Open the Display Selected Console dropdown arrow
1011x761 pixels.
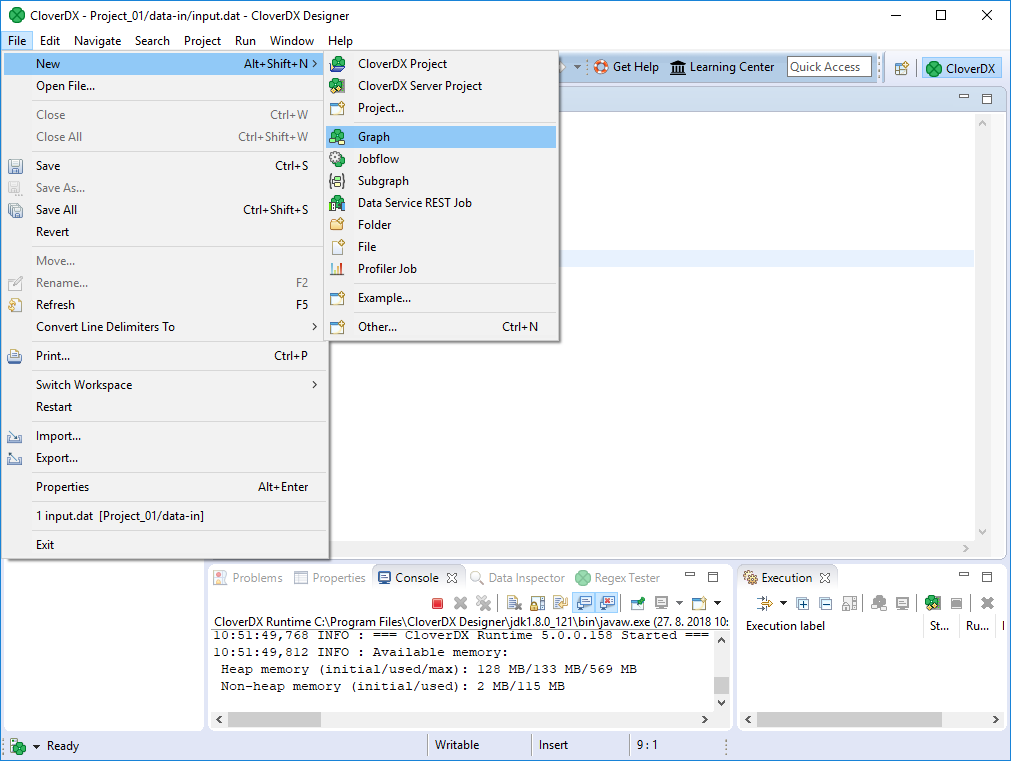point(679,603)
